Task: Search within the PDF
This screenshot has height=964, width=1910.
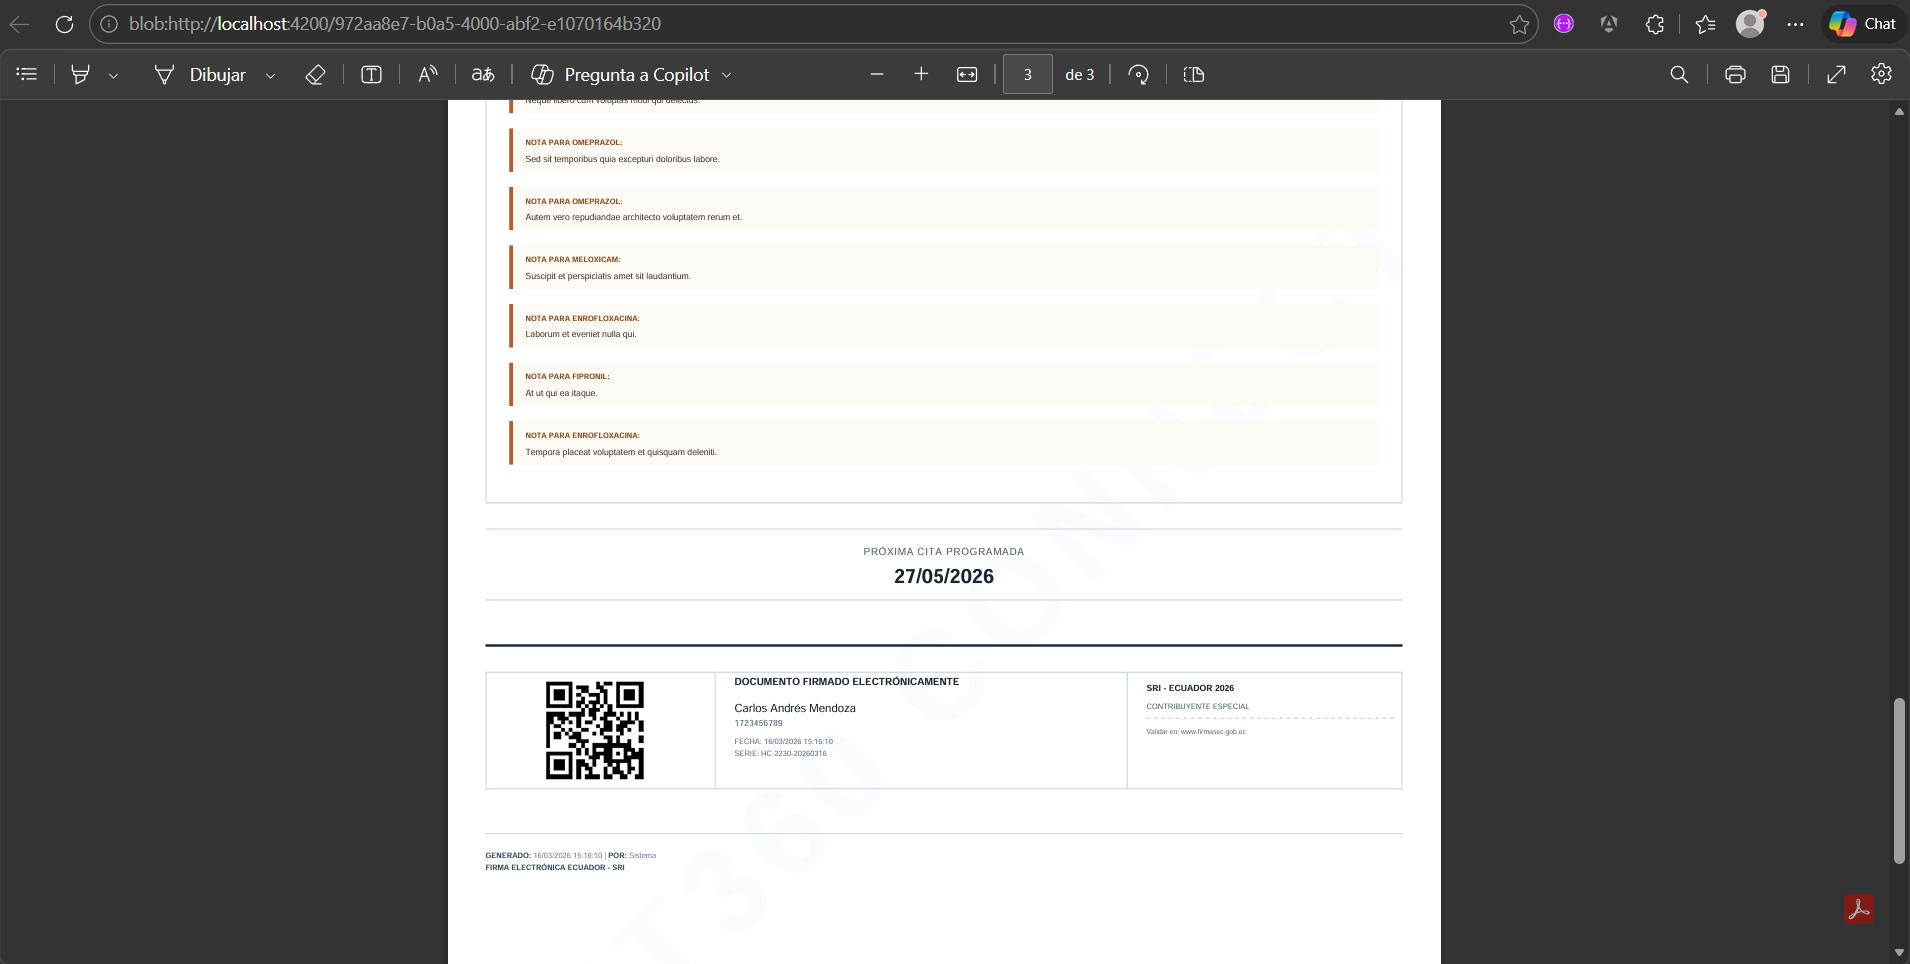Action: tap(1679, 74)
